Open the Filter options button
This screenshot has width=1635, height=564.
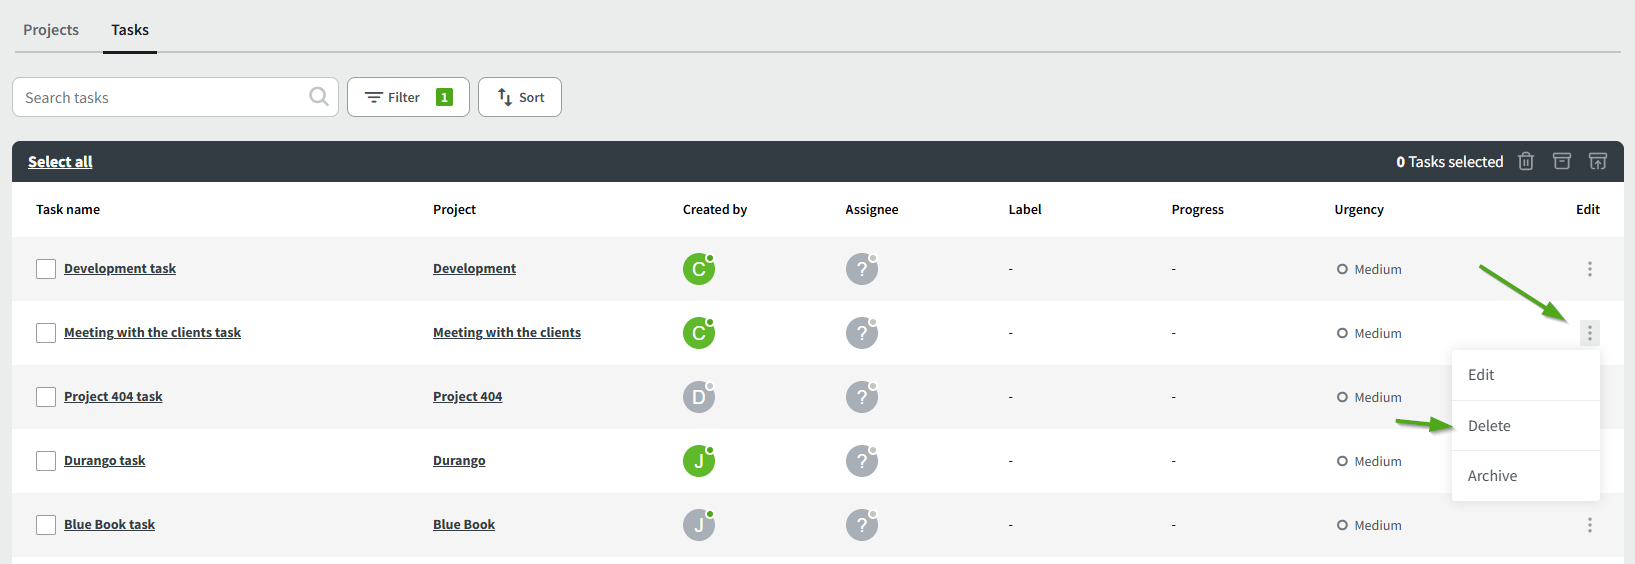tap(408, 97)
